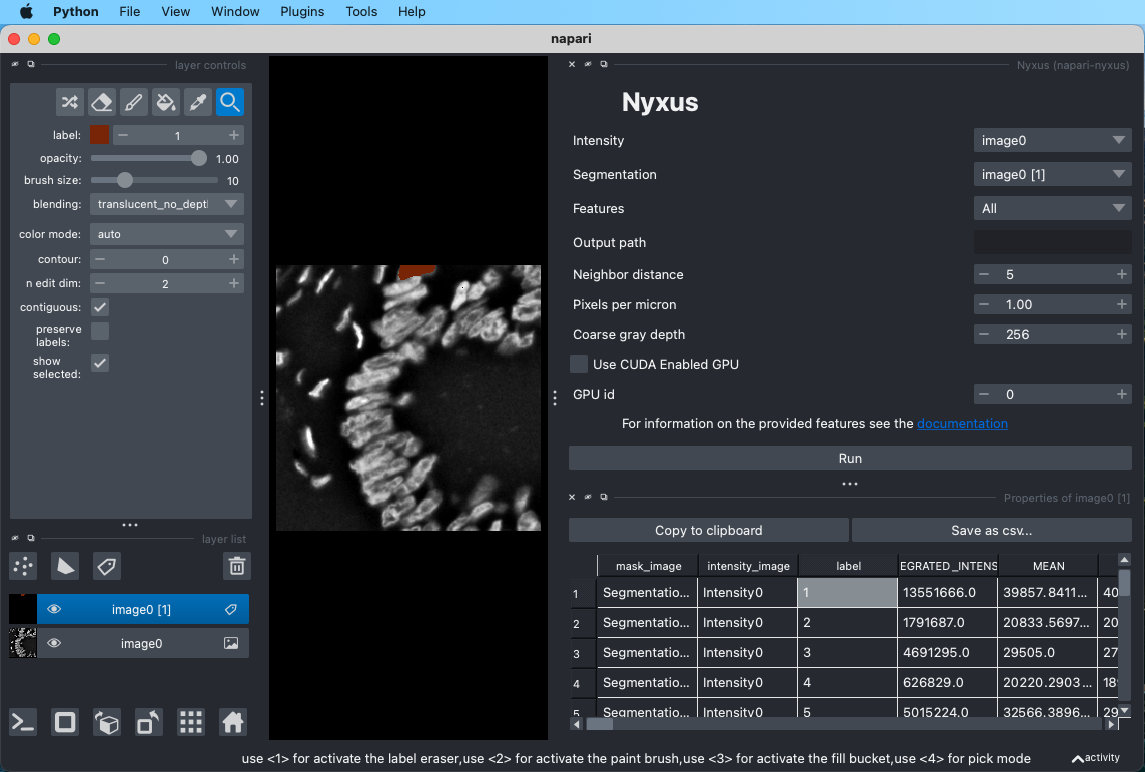Click the image type icon on image0 layer
The height and width of the screenshot is (772, 1145).
tap(231, 643)
